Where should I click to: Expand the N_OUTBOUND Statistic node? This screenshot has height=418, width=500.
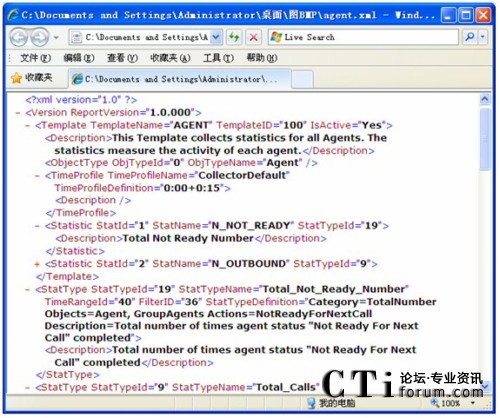pos(37,264)
